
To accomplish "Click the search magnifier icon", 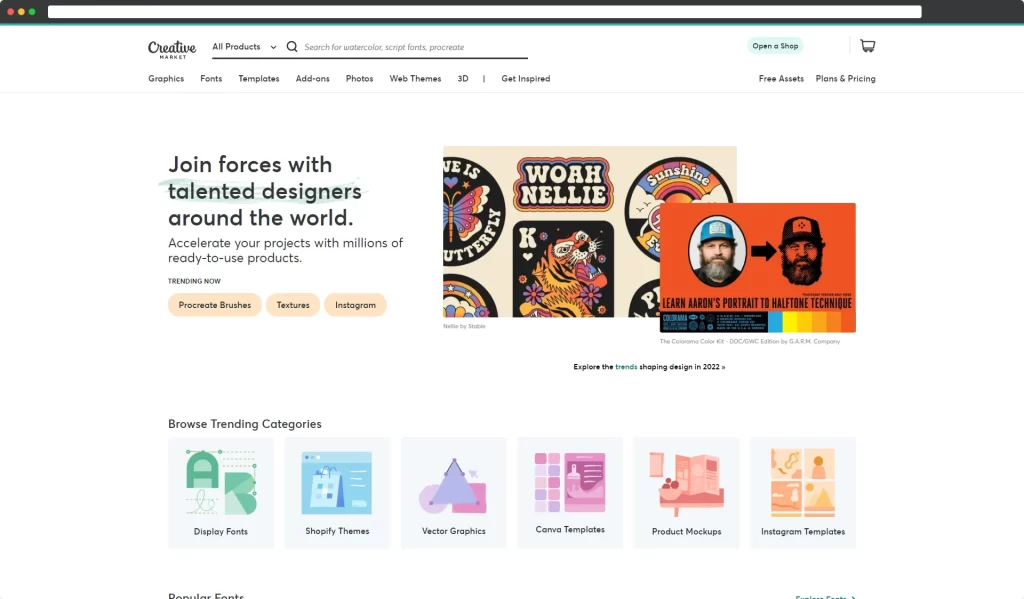I will 292,46.
